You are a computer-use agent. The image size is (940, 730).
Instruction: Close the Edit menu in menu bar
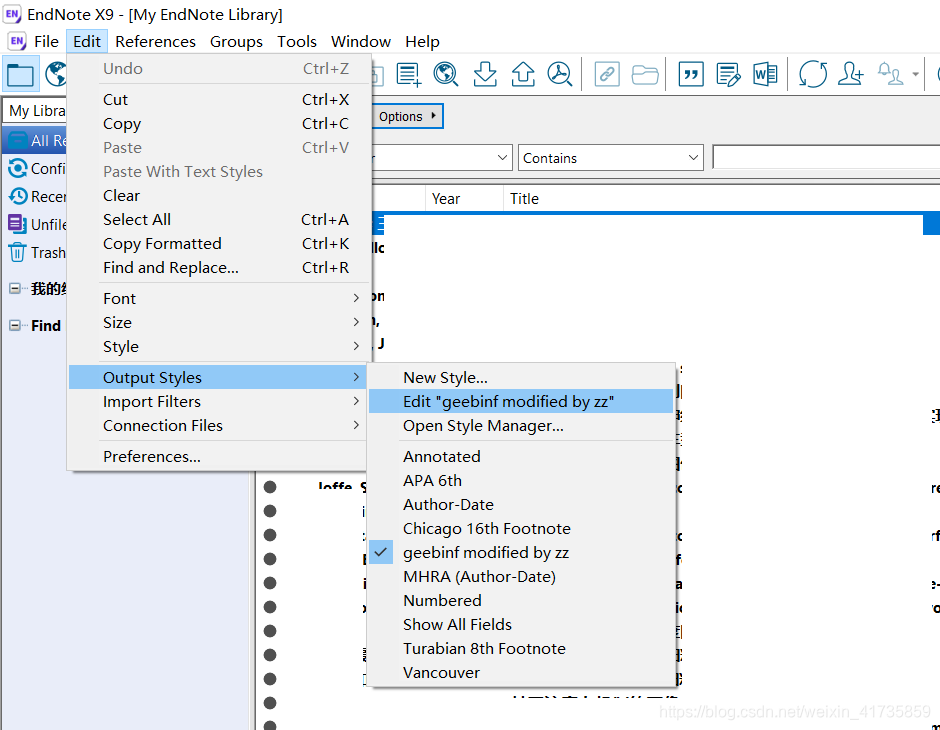pos(87,41)
